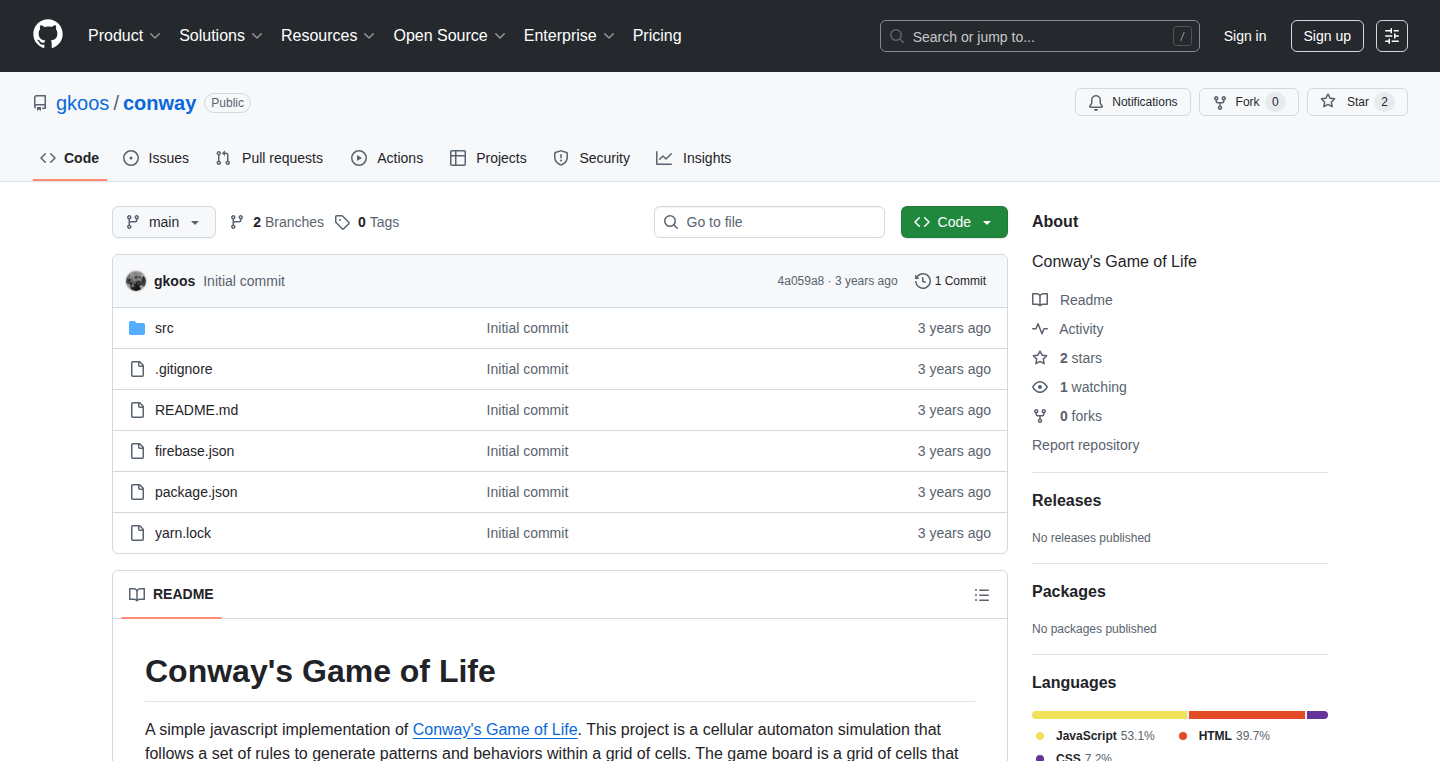This screenshot has width=1440, height=761.
Task: Open firebase.json file
Action: pyautogui.click(x=195, y=451)
